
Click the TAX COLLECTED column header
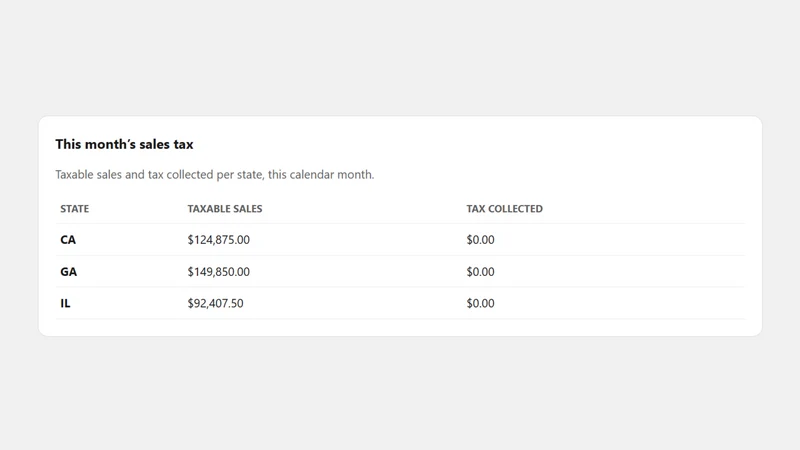tap(504, 209)
